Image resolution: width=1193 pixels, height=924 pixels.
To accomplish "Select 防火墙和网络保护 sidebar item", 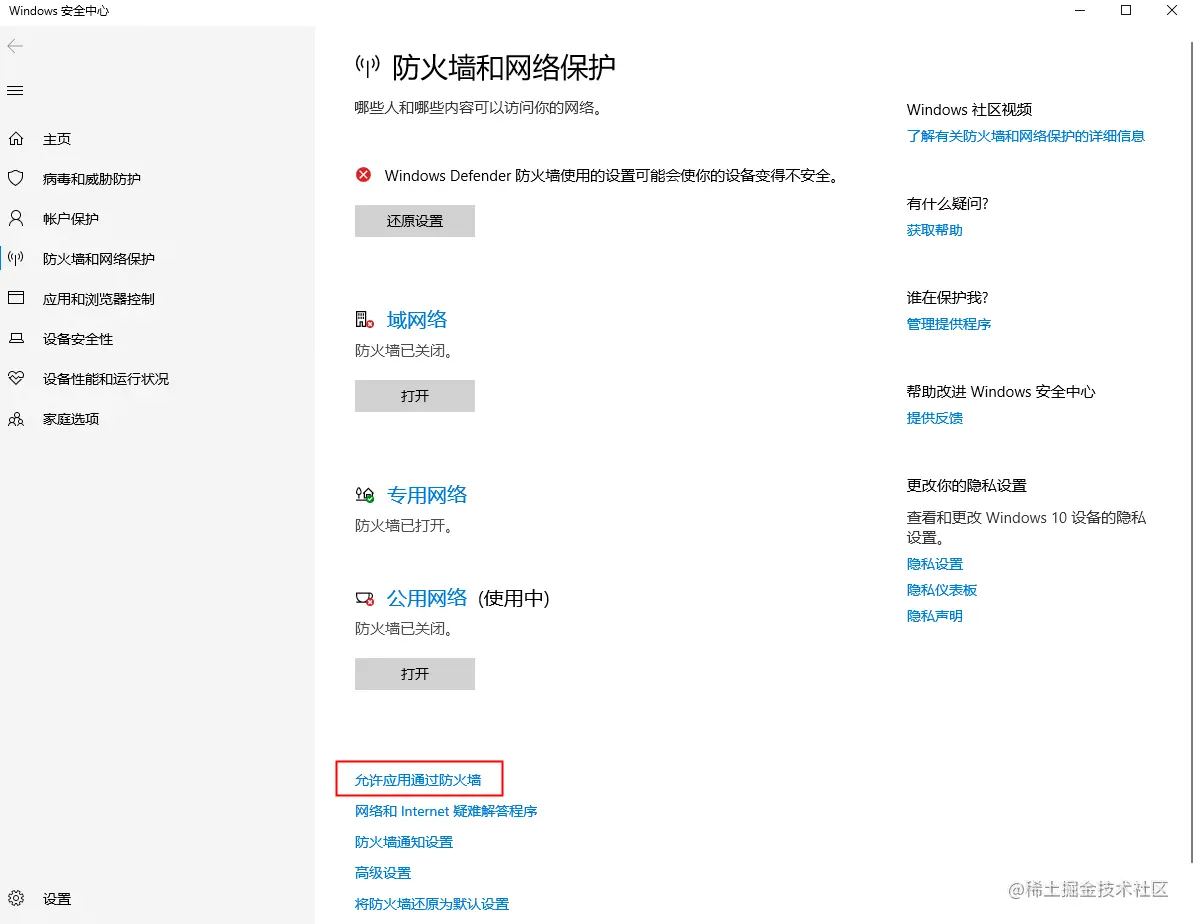I will [99, 259].
